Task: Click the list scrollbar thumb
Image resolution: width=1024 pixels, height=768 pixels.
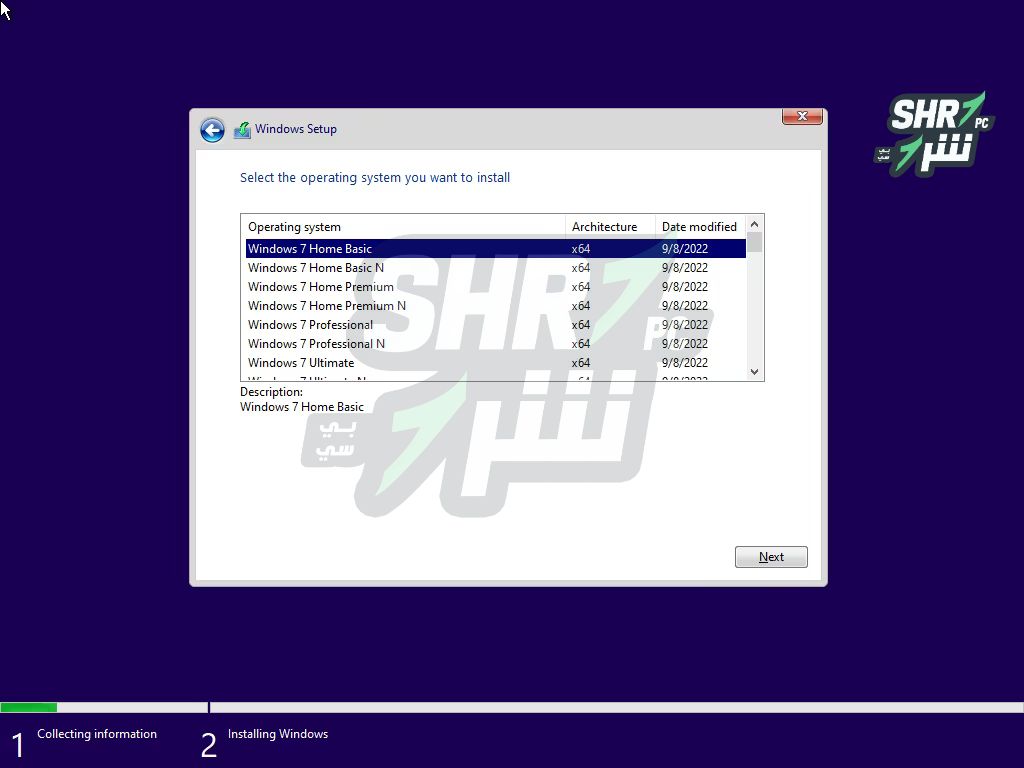Action: click(x=754, y=242)
